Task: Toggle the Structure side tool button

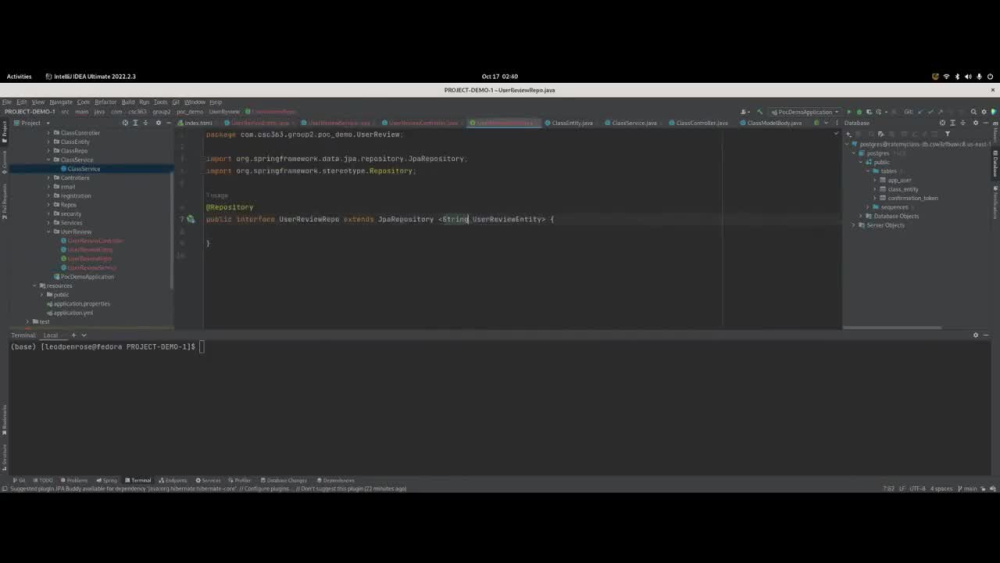Action: click(4, 458)
